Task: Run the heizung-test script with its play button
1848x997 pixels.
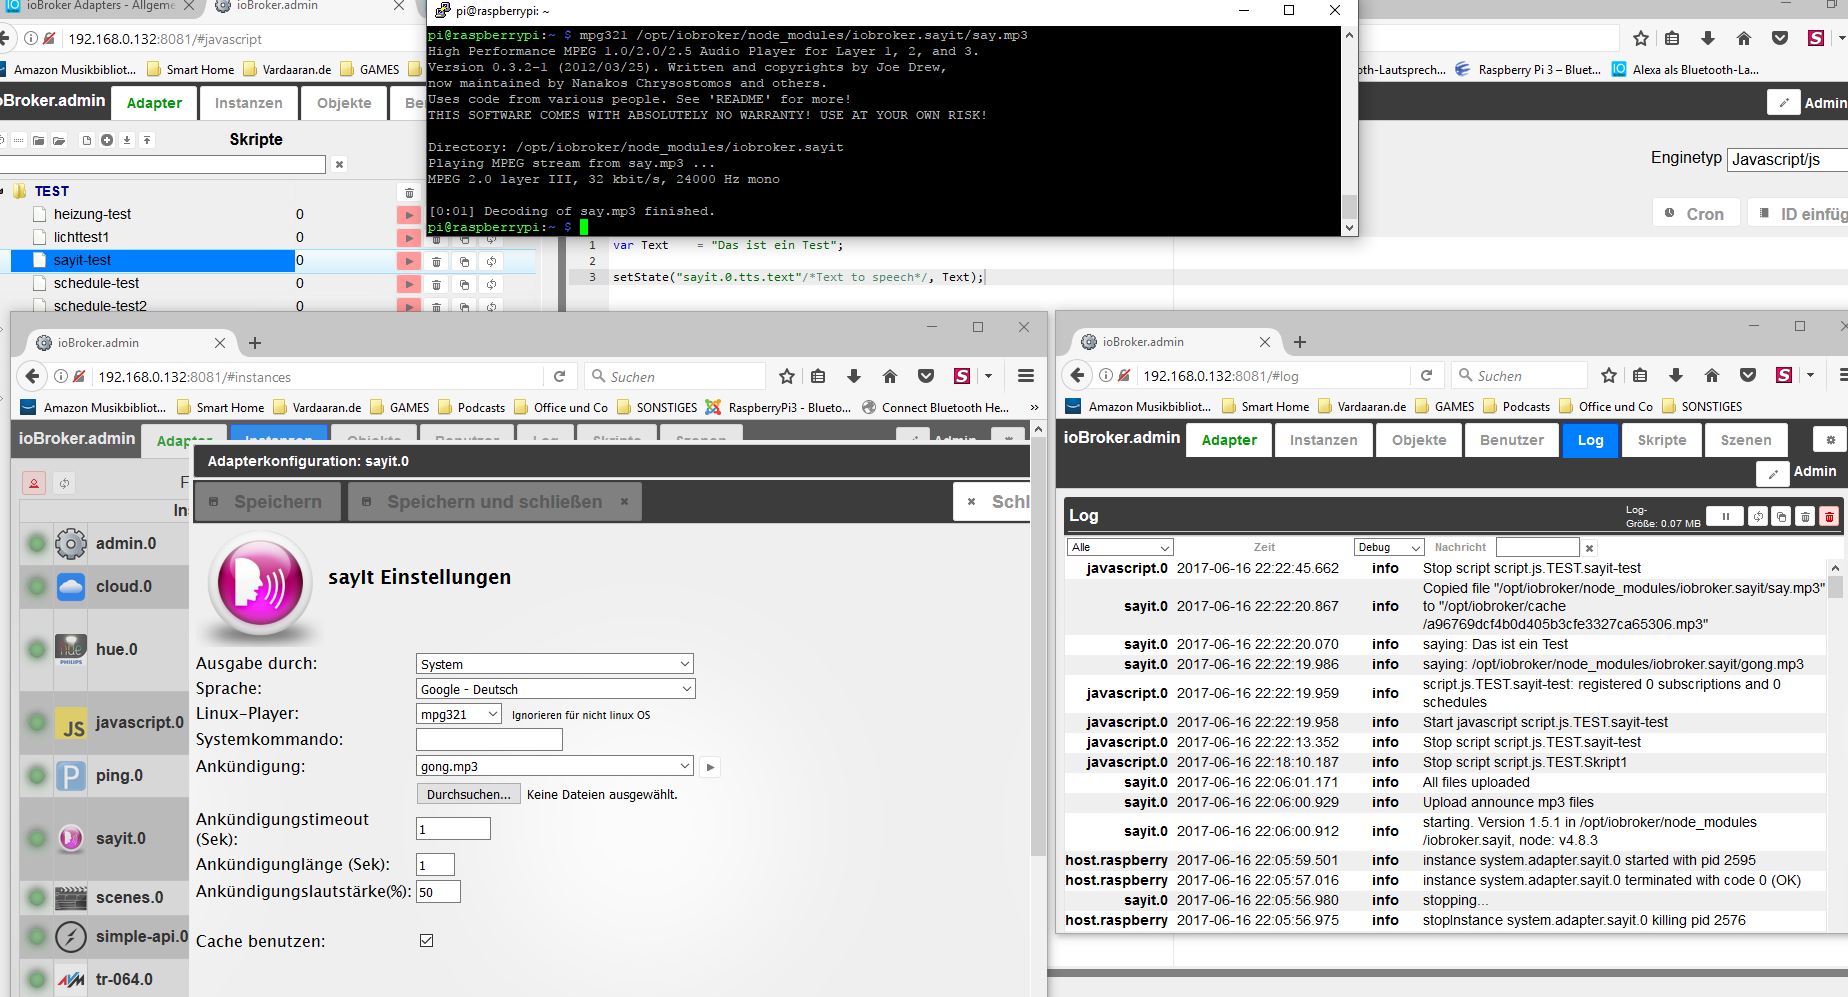Action: [x=408, y=215]
